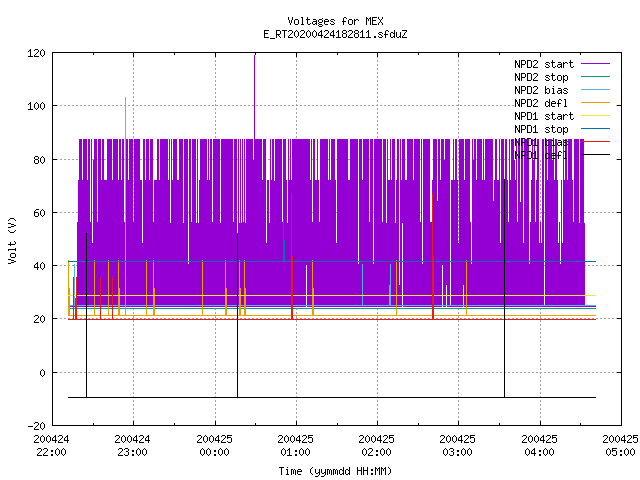Click the yellow NPD1 start legend line
Viewport: 640px width, 480px height.
click(596, 116)
